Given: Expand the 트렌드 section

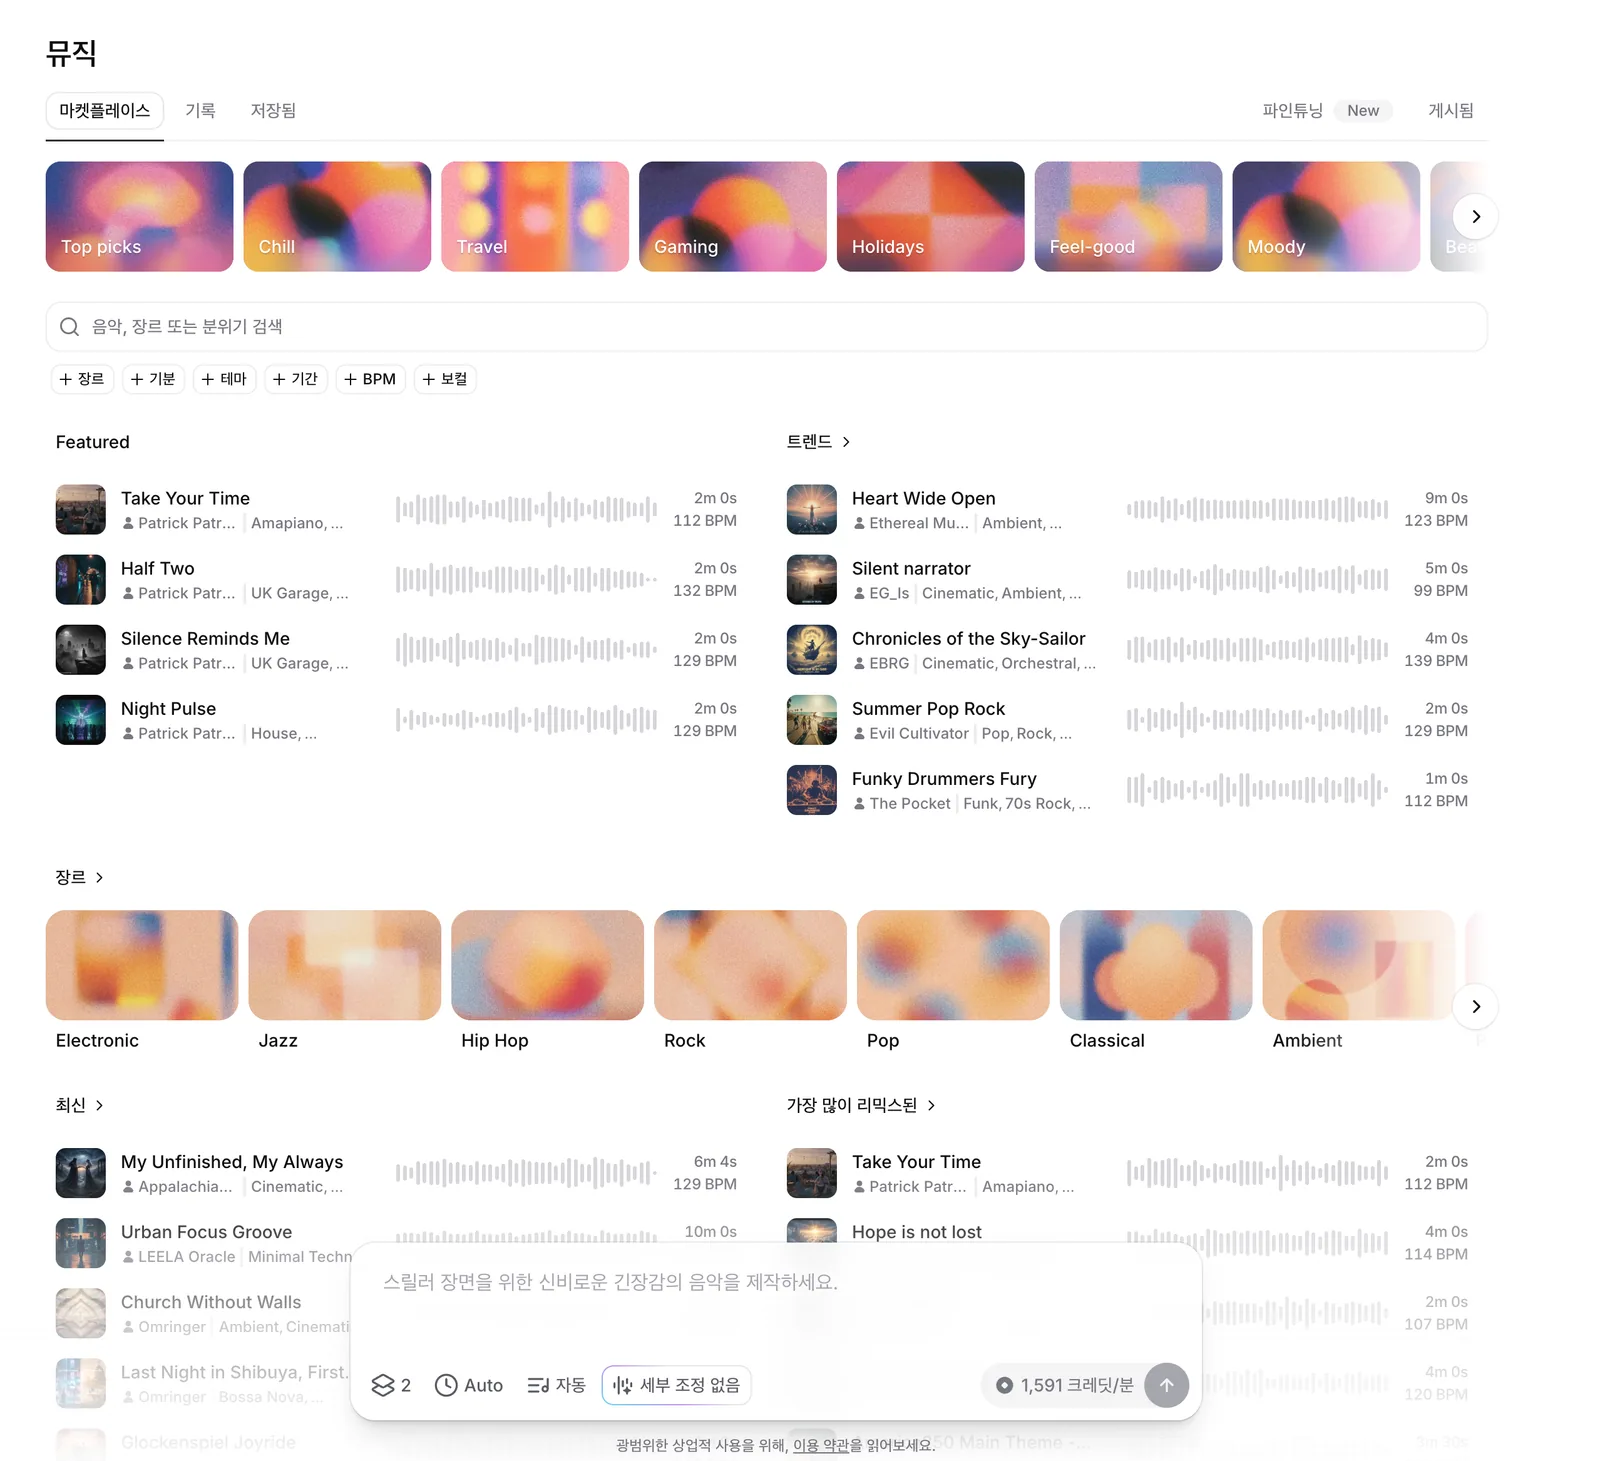Looking at the screenshot, I should (818, 442).
